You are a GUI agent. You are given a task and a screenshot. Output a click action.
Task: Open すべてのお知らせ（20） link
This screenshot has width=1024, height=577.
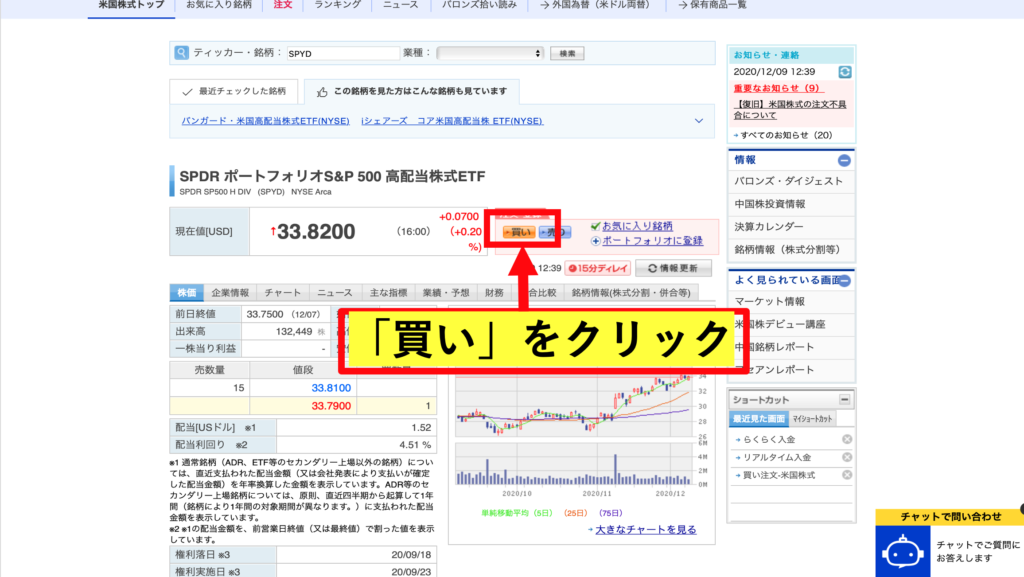pyautogui.click(x=786, y=135)
